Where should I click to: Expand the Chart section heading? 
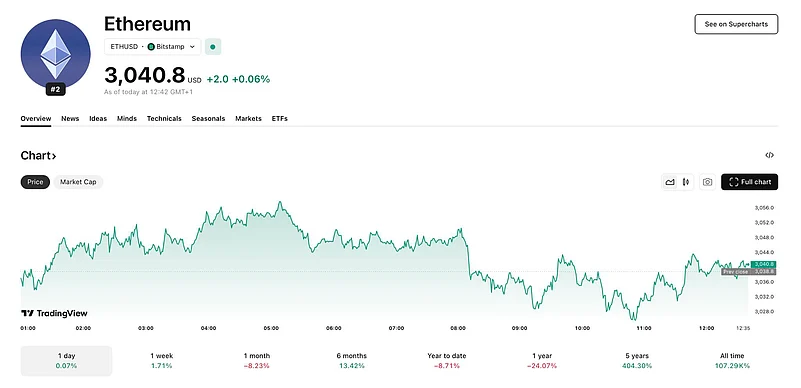pyautogui.click(x=38, y=156)
